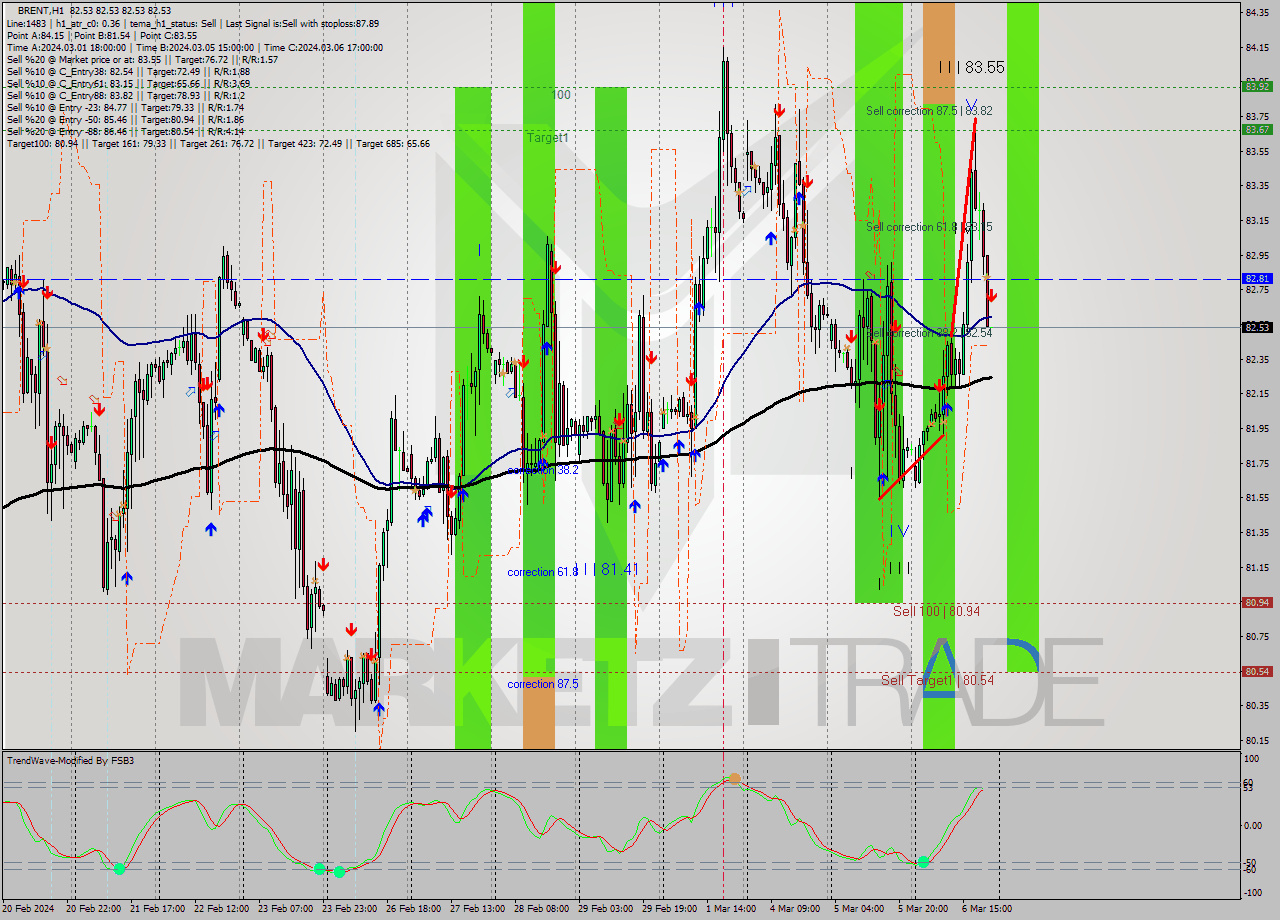1280x920 pixels.
Task: Click the red 80.54 price tag
Action: pos(1257,672)
